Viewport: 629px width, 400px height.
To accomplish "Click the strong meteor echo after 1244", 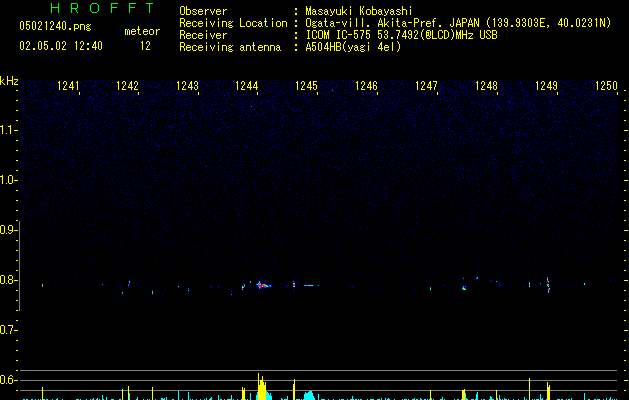I will click(263, 285).
